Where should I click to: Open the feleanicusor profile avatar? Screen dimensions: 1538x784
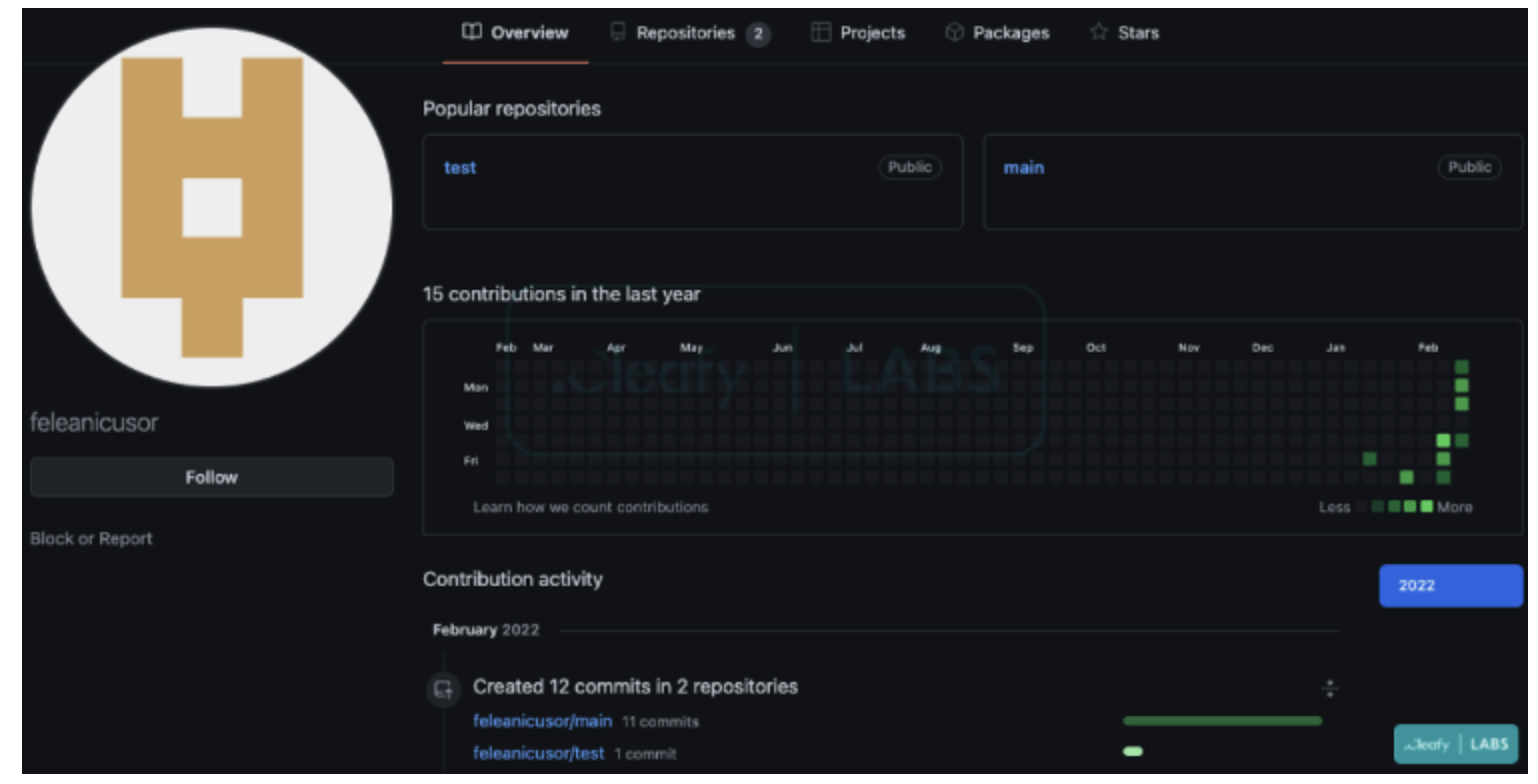coord(212,207)
